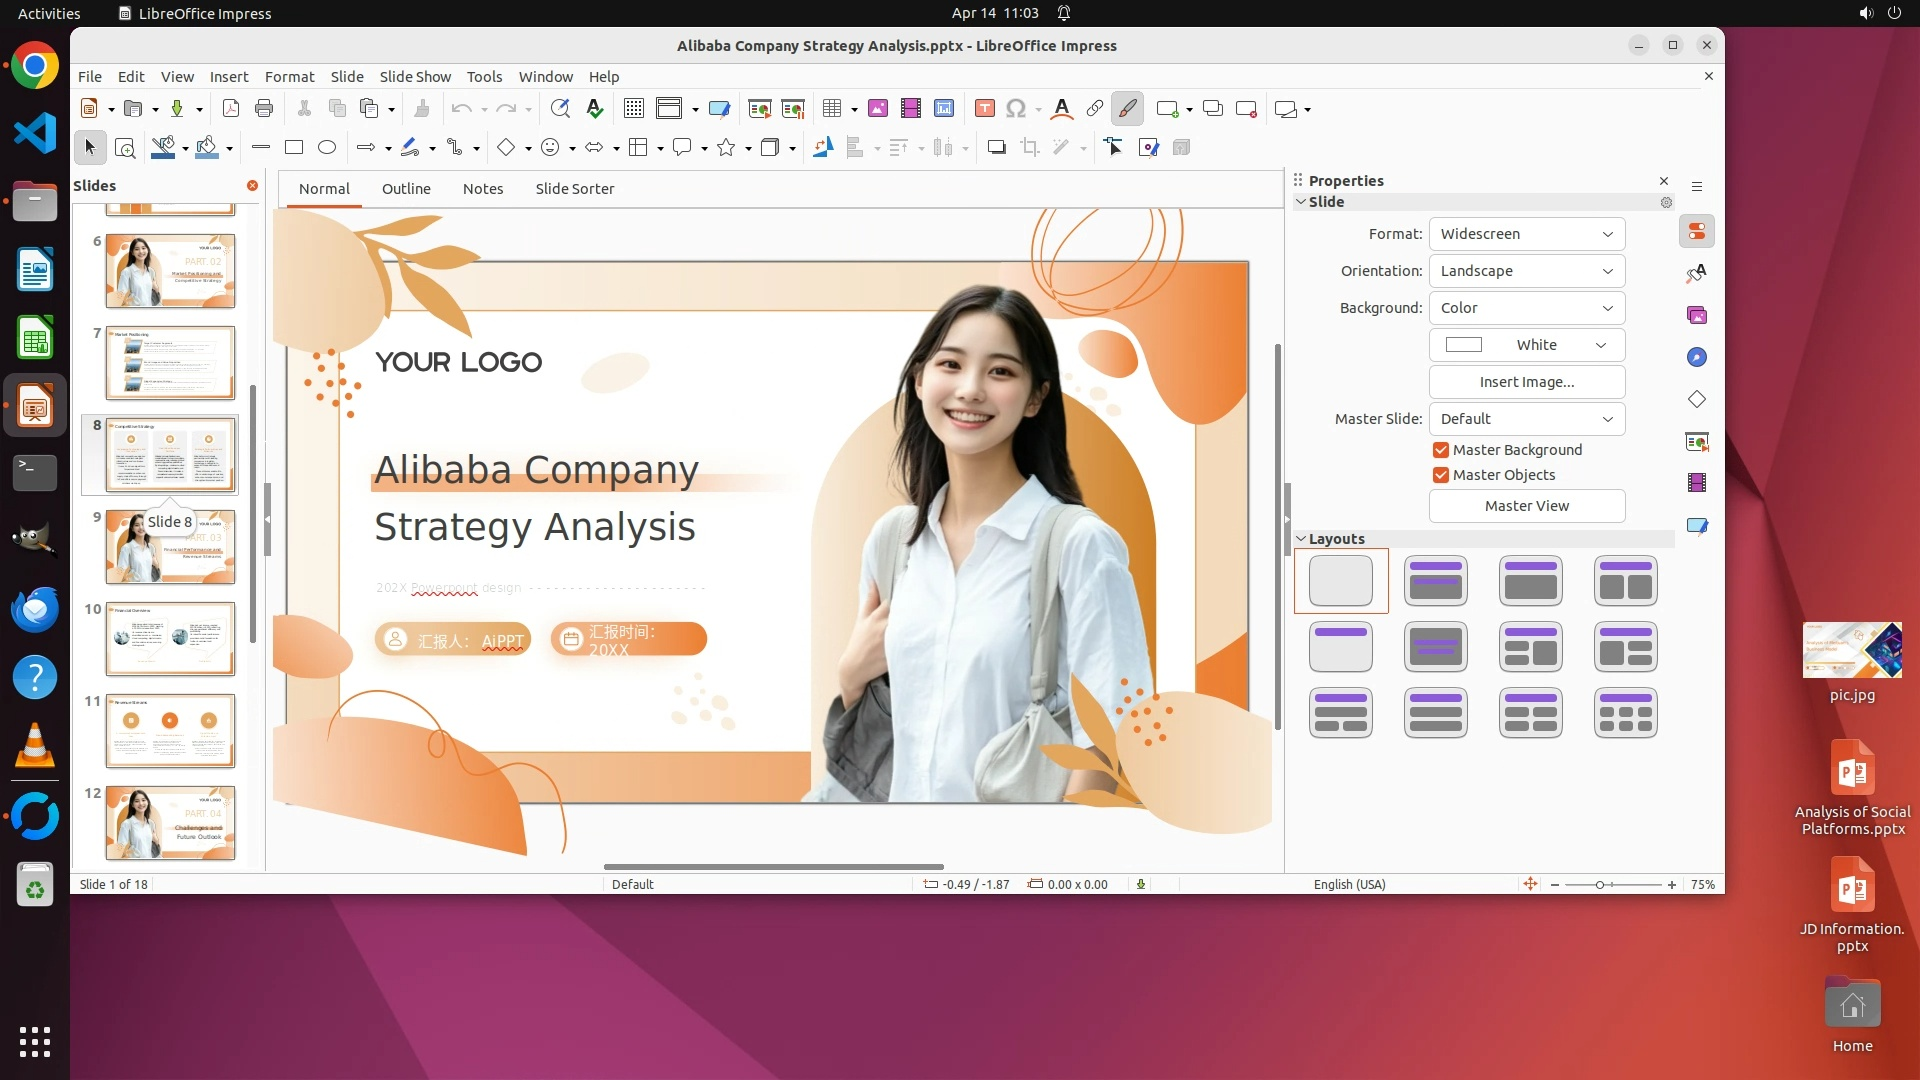Open the Master Slide dropdown
Image resolution: width=1920 pixels, height=1080 pixels.
point(1526,419)
